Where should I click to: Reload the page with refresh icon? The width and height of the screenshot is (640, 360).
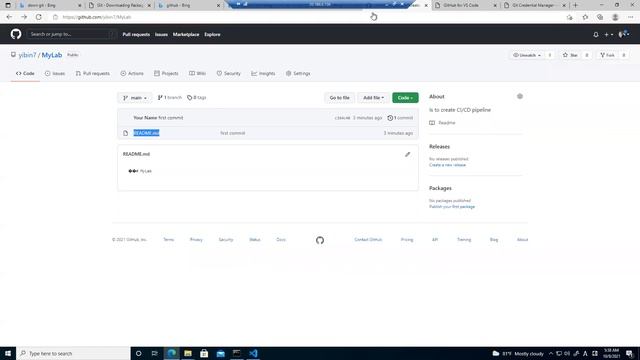click(38, 17)
